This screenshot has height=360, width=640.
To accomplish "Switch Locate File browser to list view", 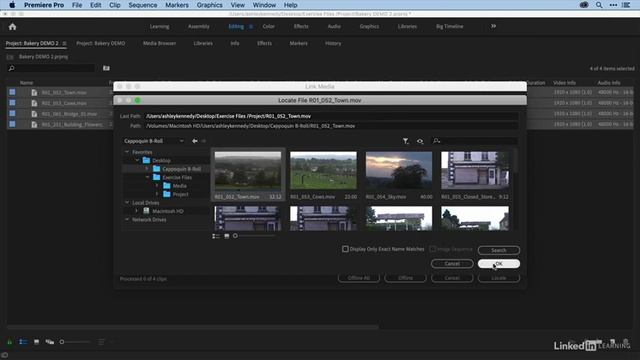I will click(216, 236).
